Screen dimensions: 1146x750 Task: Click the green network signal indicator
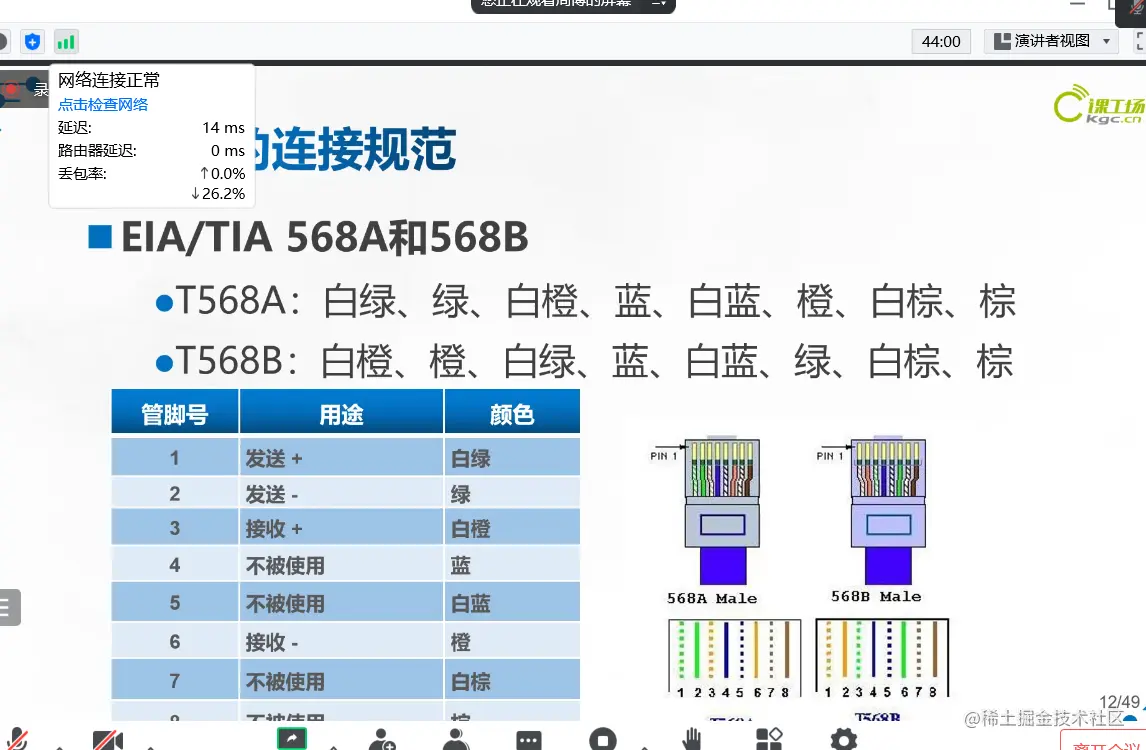[66, 41]
